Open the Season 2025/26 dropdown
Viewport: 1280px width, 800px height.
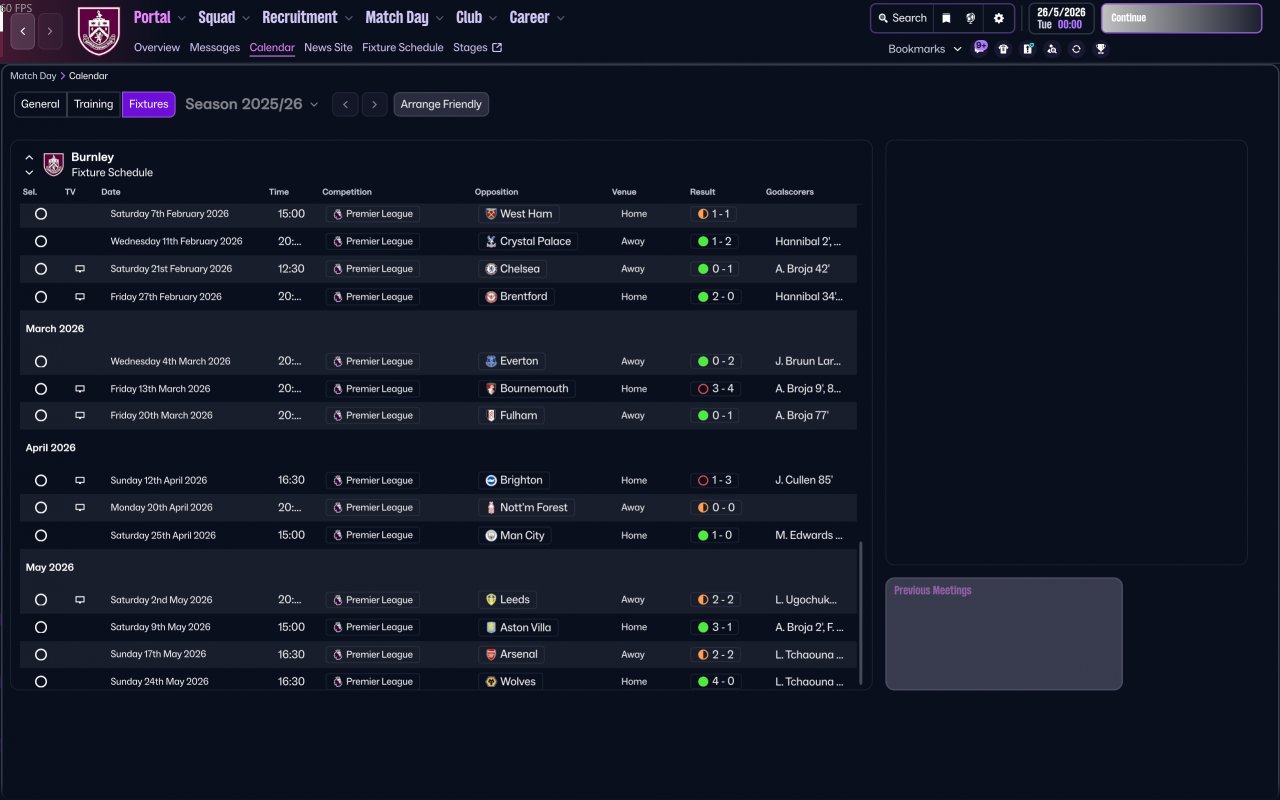pos(252,104)
